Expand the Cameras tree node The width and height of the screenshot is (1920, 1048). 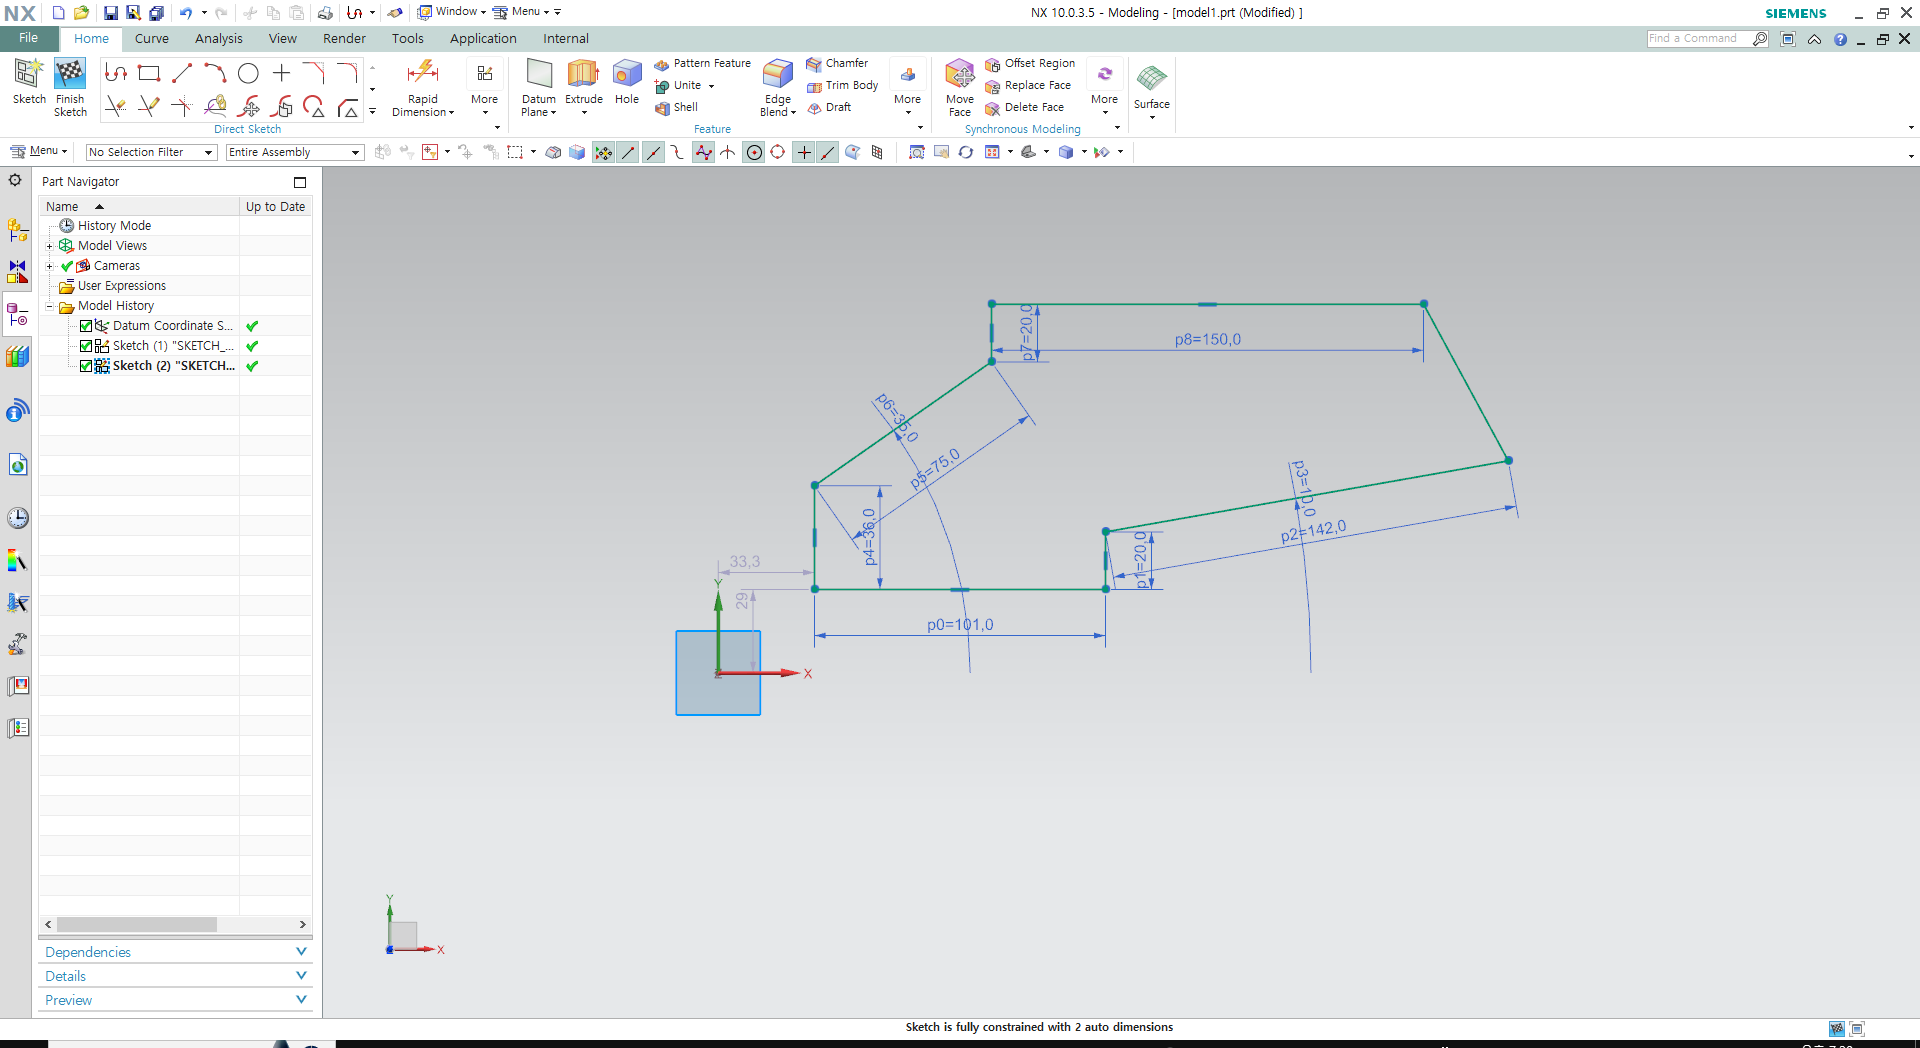tap(49, 266)
